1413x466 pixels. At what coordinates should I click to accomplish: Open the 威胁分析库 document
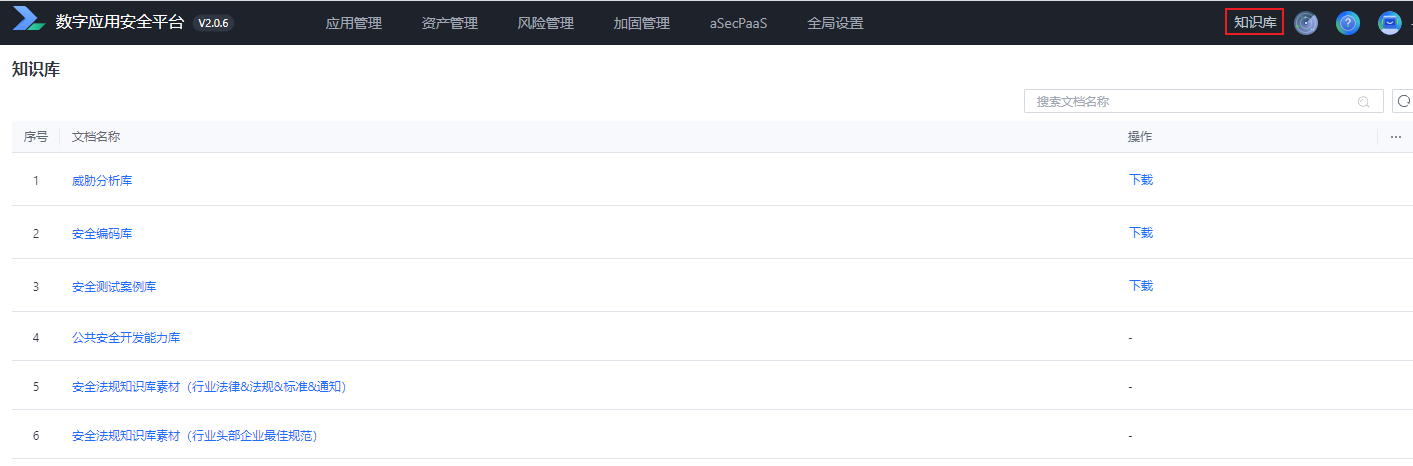(x=102, y=181)
